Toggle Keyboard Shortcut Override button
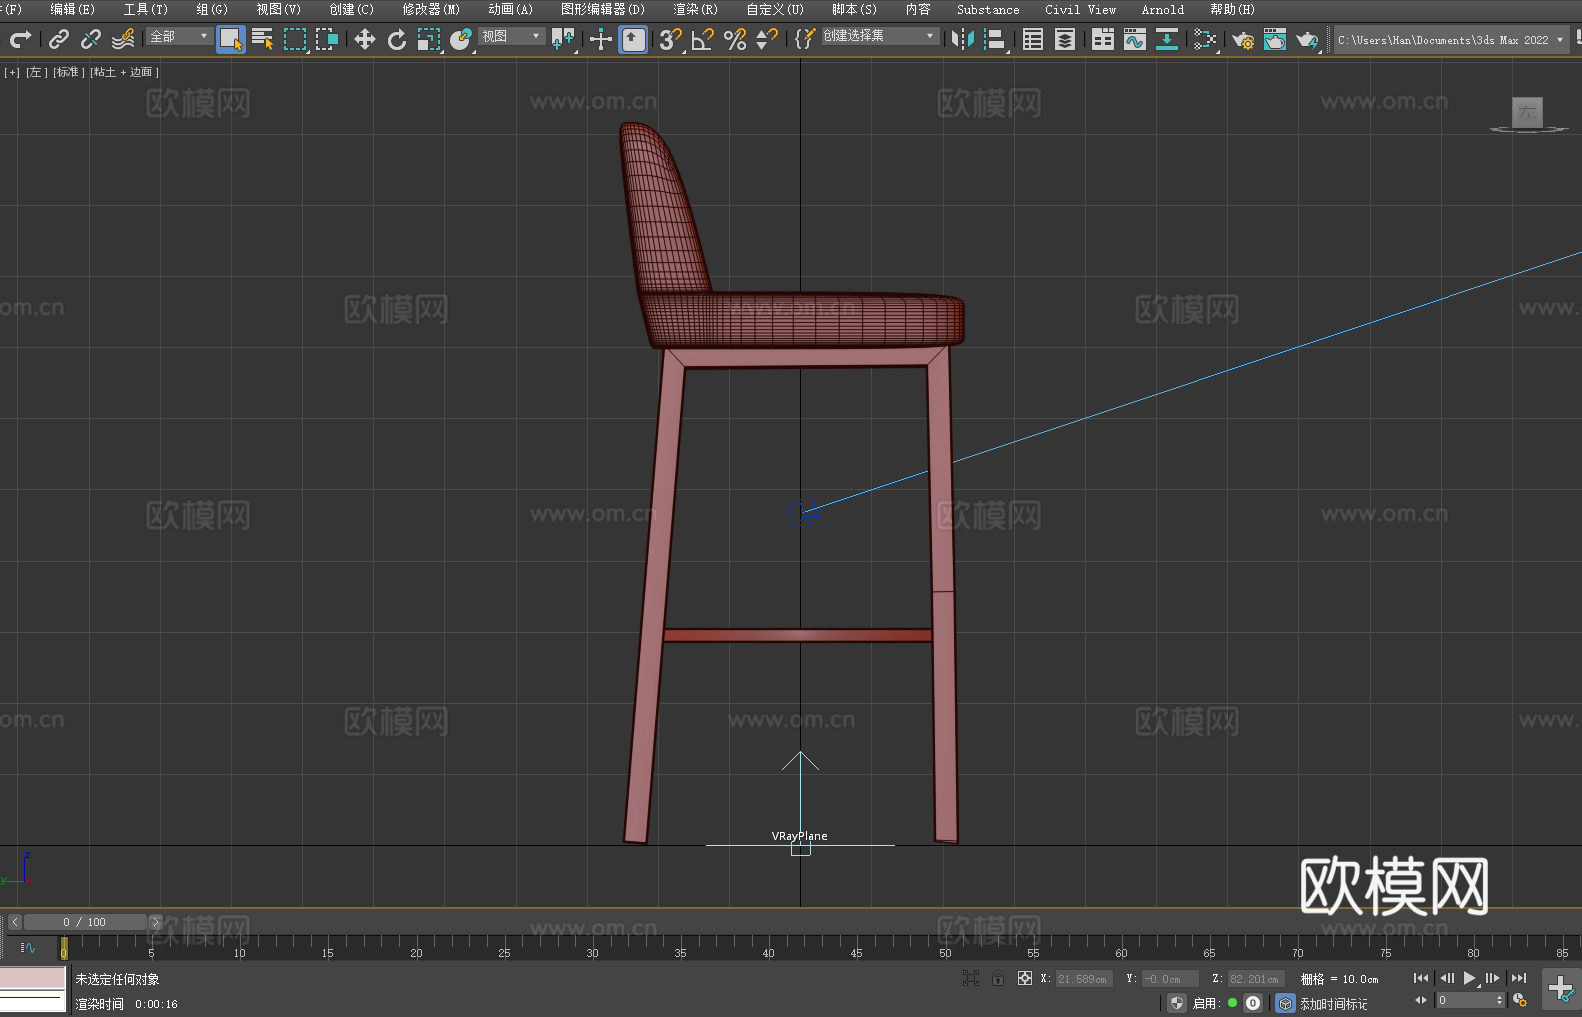Viewport: 1582px width, 1017px height. tap(633, 39)
